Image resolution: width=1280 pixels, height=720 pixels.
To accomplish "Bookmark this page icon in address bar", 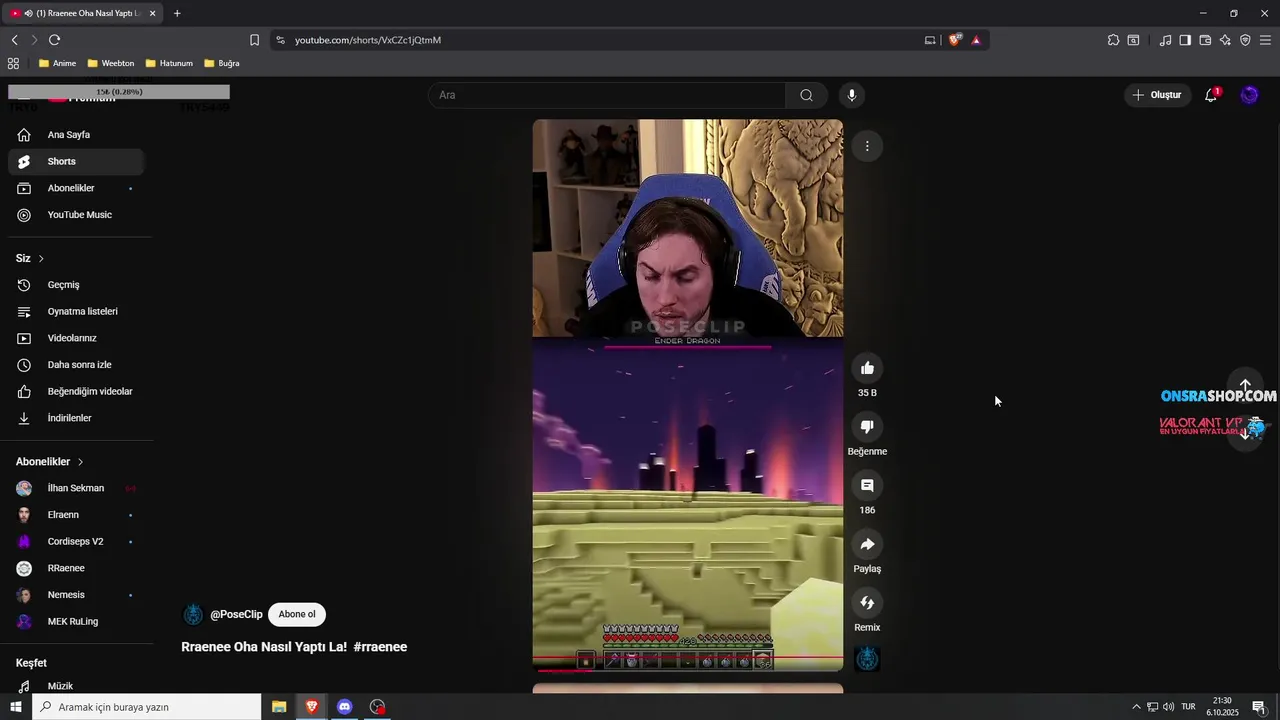I will coord(254,40).
